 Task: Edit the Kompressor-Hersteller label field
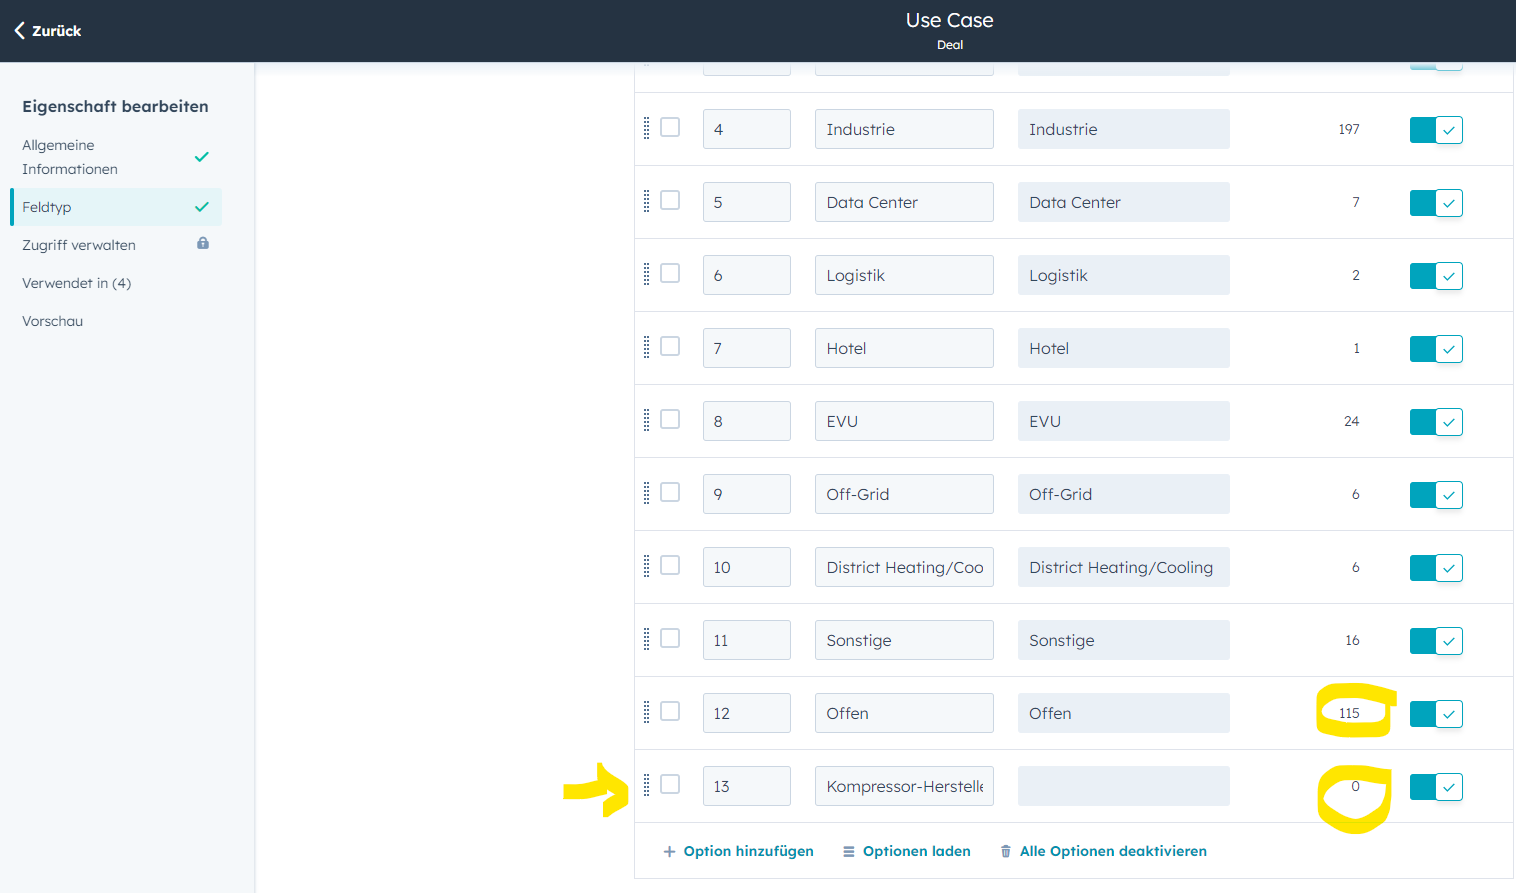pyautogui.click(x=903, y=786)
